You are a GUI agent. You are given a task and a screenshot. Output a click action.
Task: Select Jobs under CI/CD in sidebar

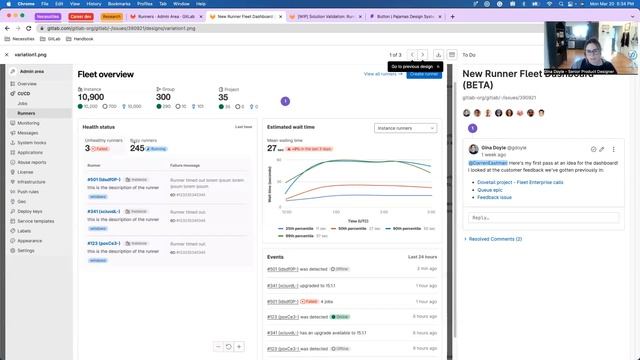[x=22, y=104]
